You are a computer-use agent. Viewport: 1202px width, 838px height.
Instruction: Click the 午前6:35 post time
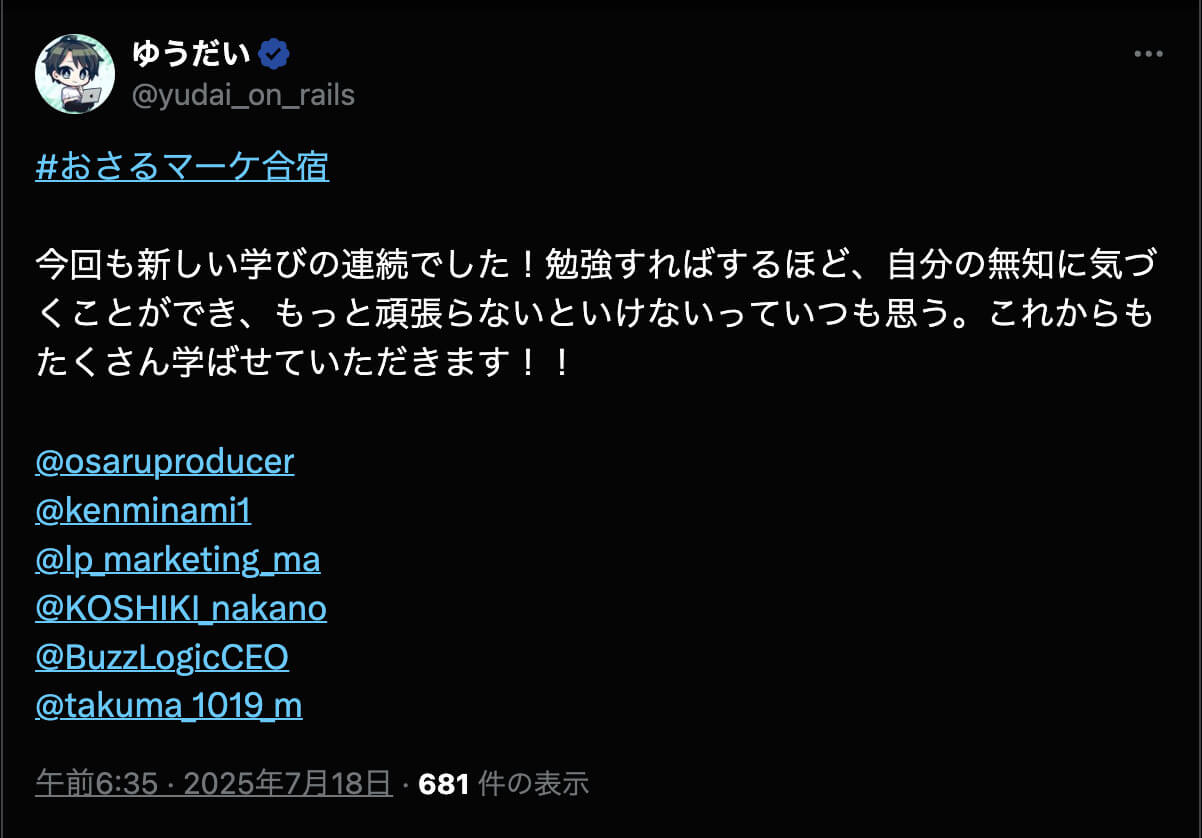tap(96, 784)
